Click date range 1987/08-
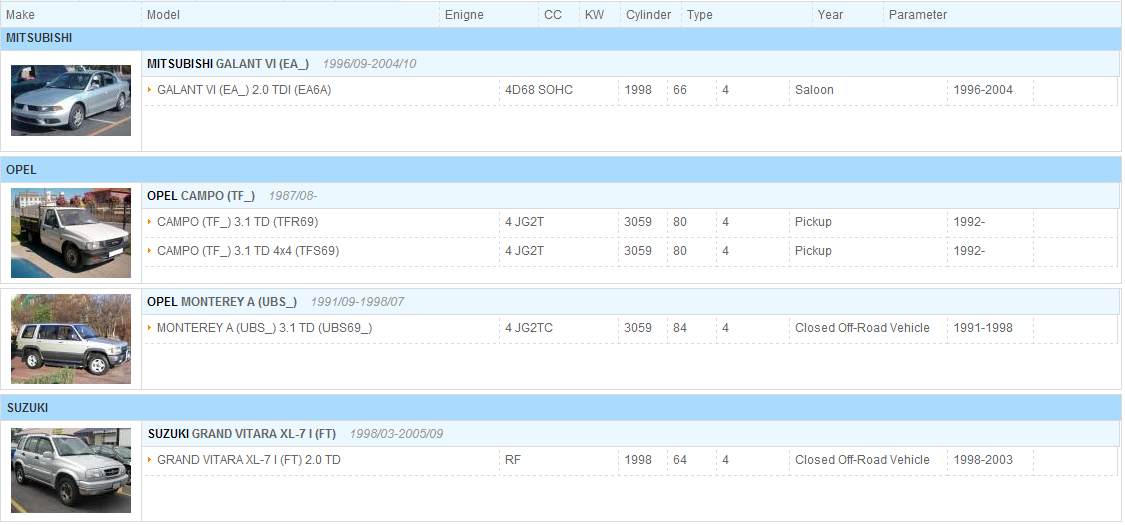This screenshot has height=525, width=1125. (293, 196)
